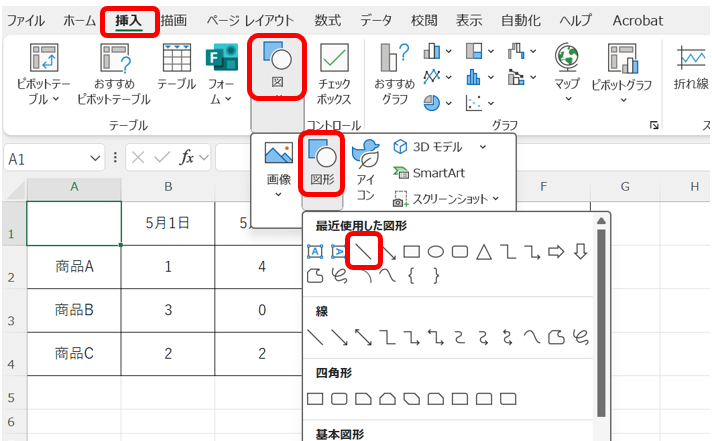Switch to the 数式 tab
The height and width of the screenshot is (441, 712).
coord(327,21)
